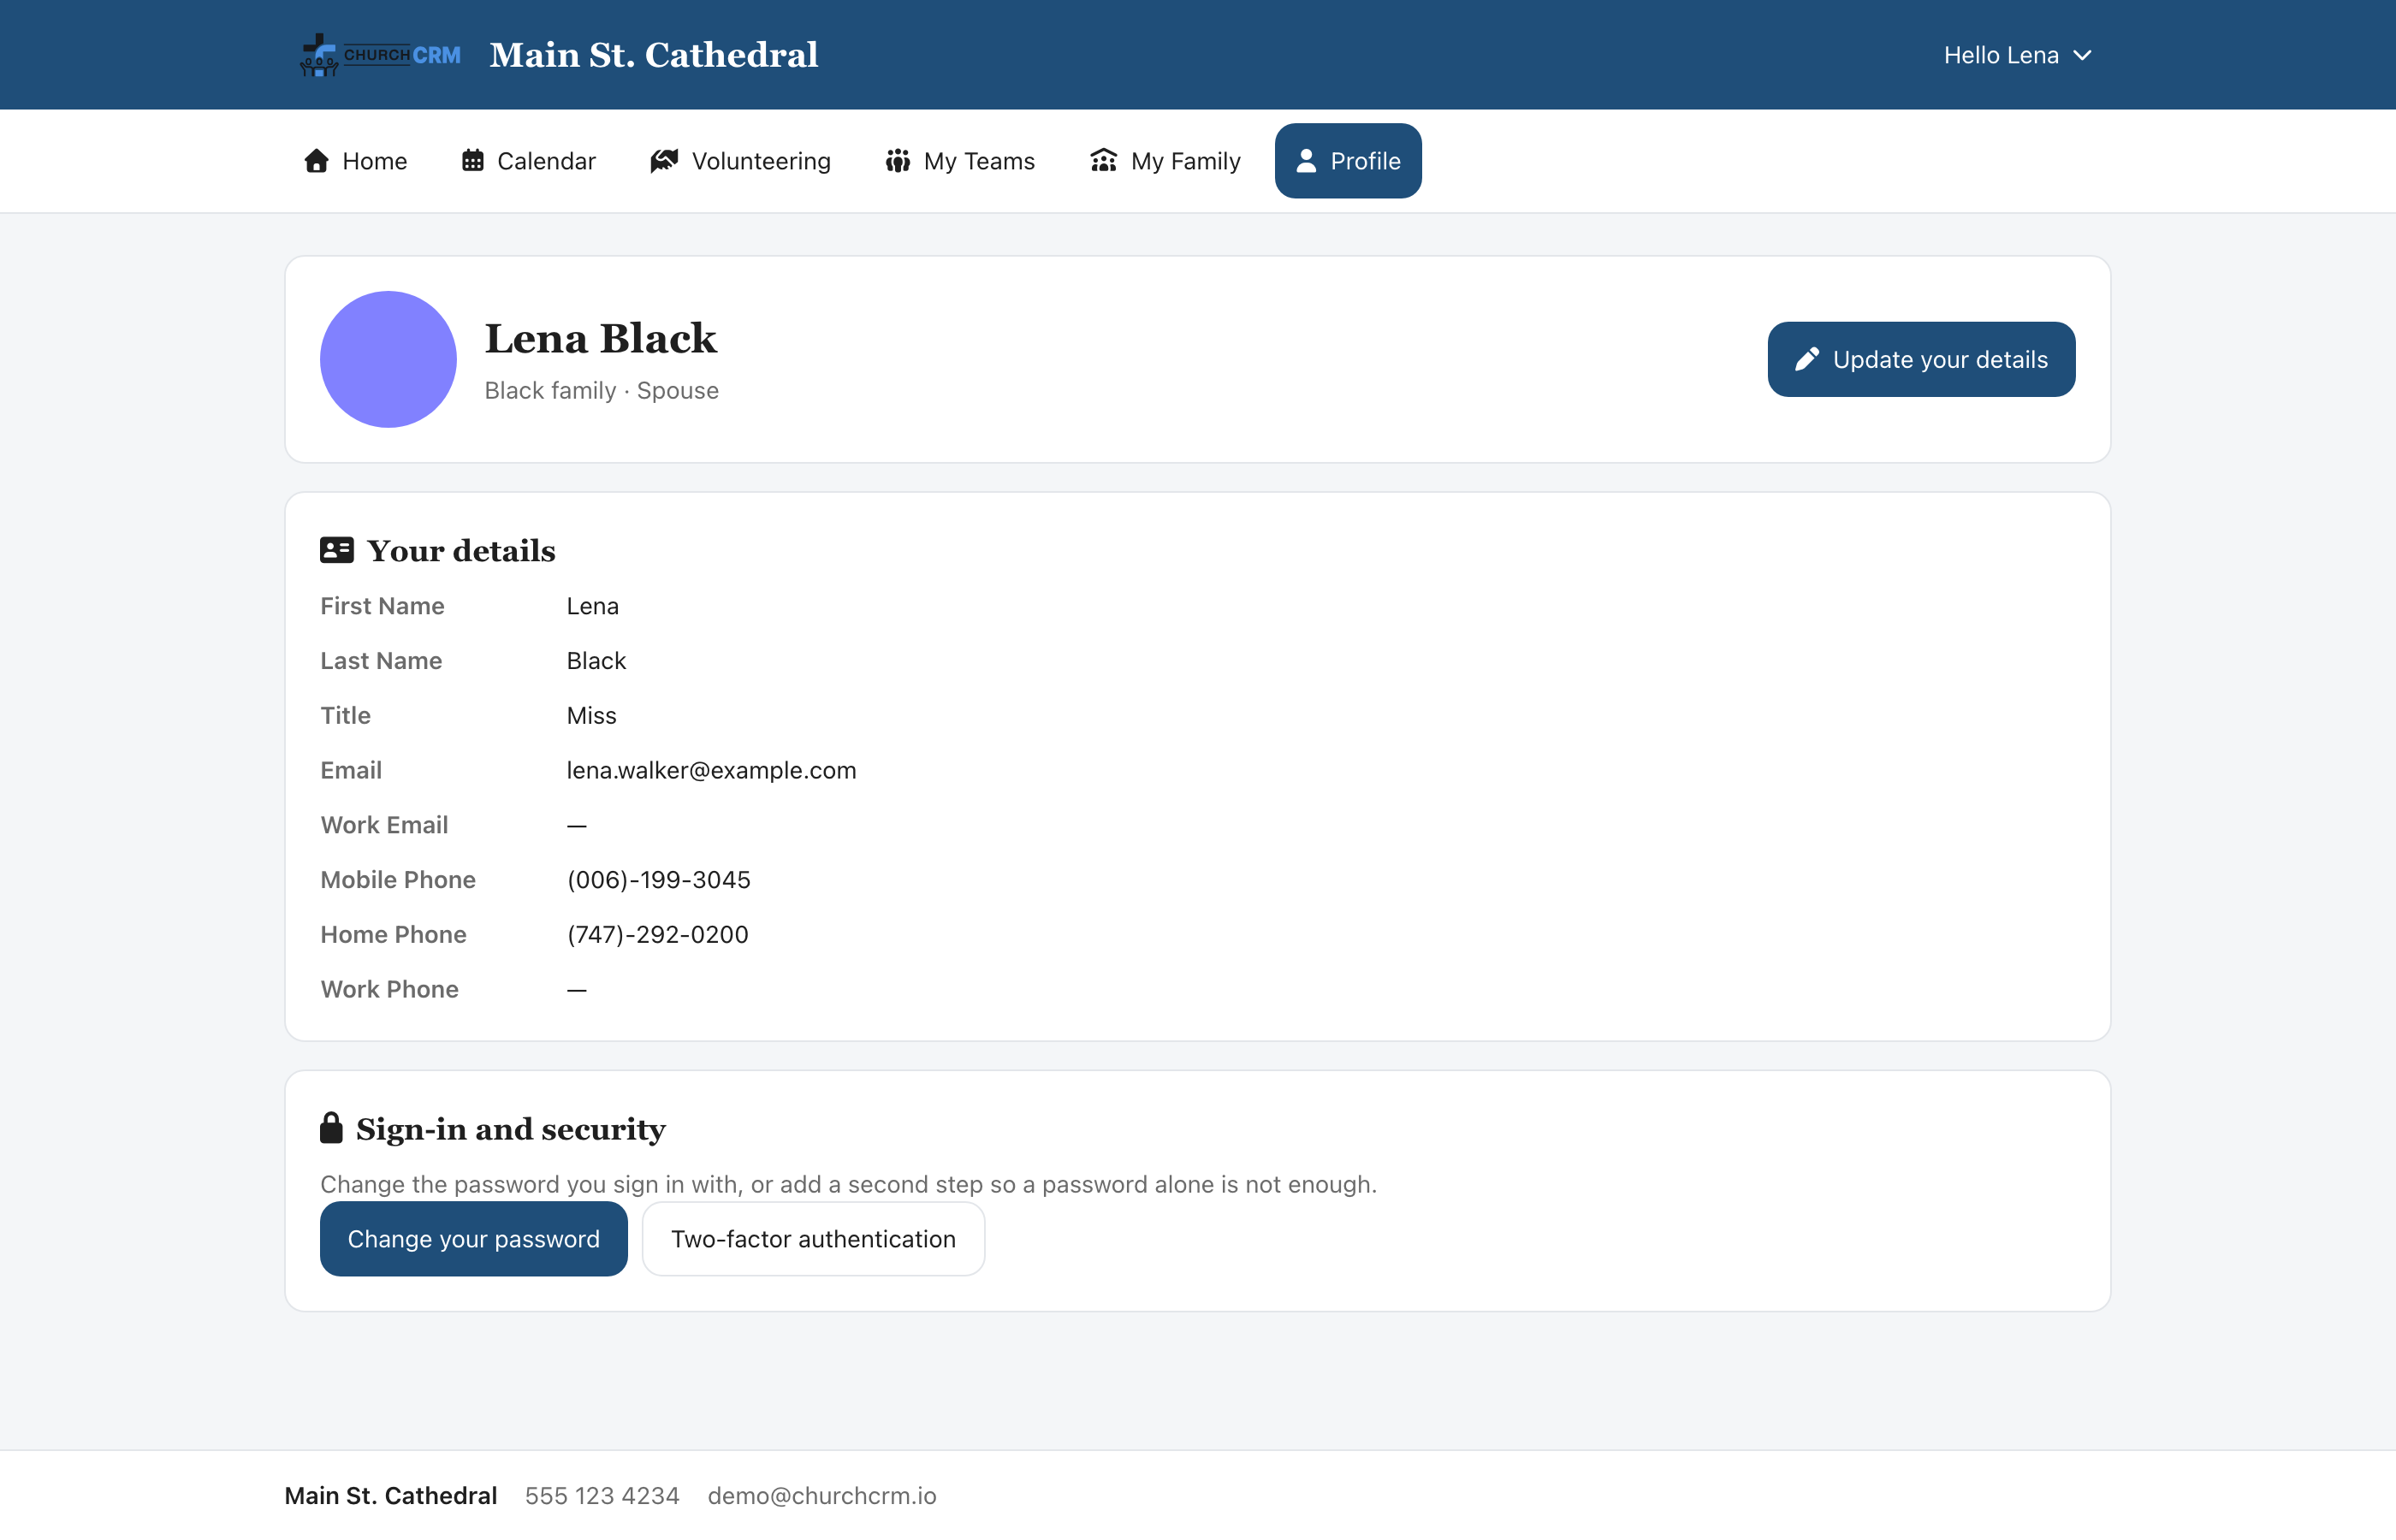Open the Calendar tab
The height and width of the screenshot is (1540, 2396).
[529, 161]
